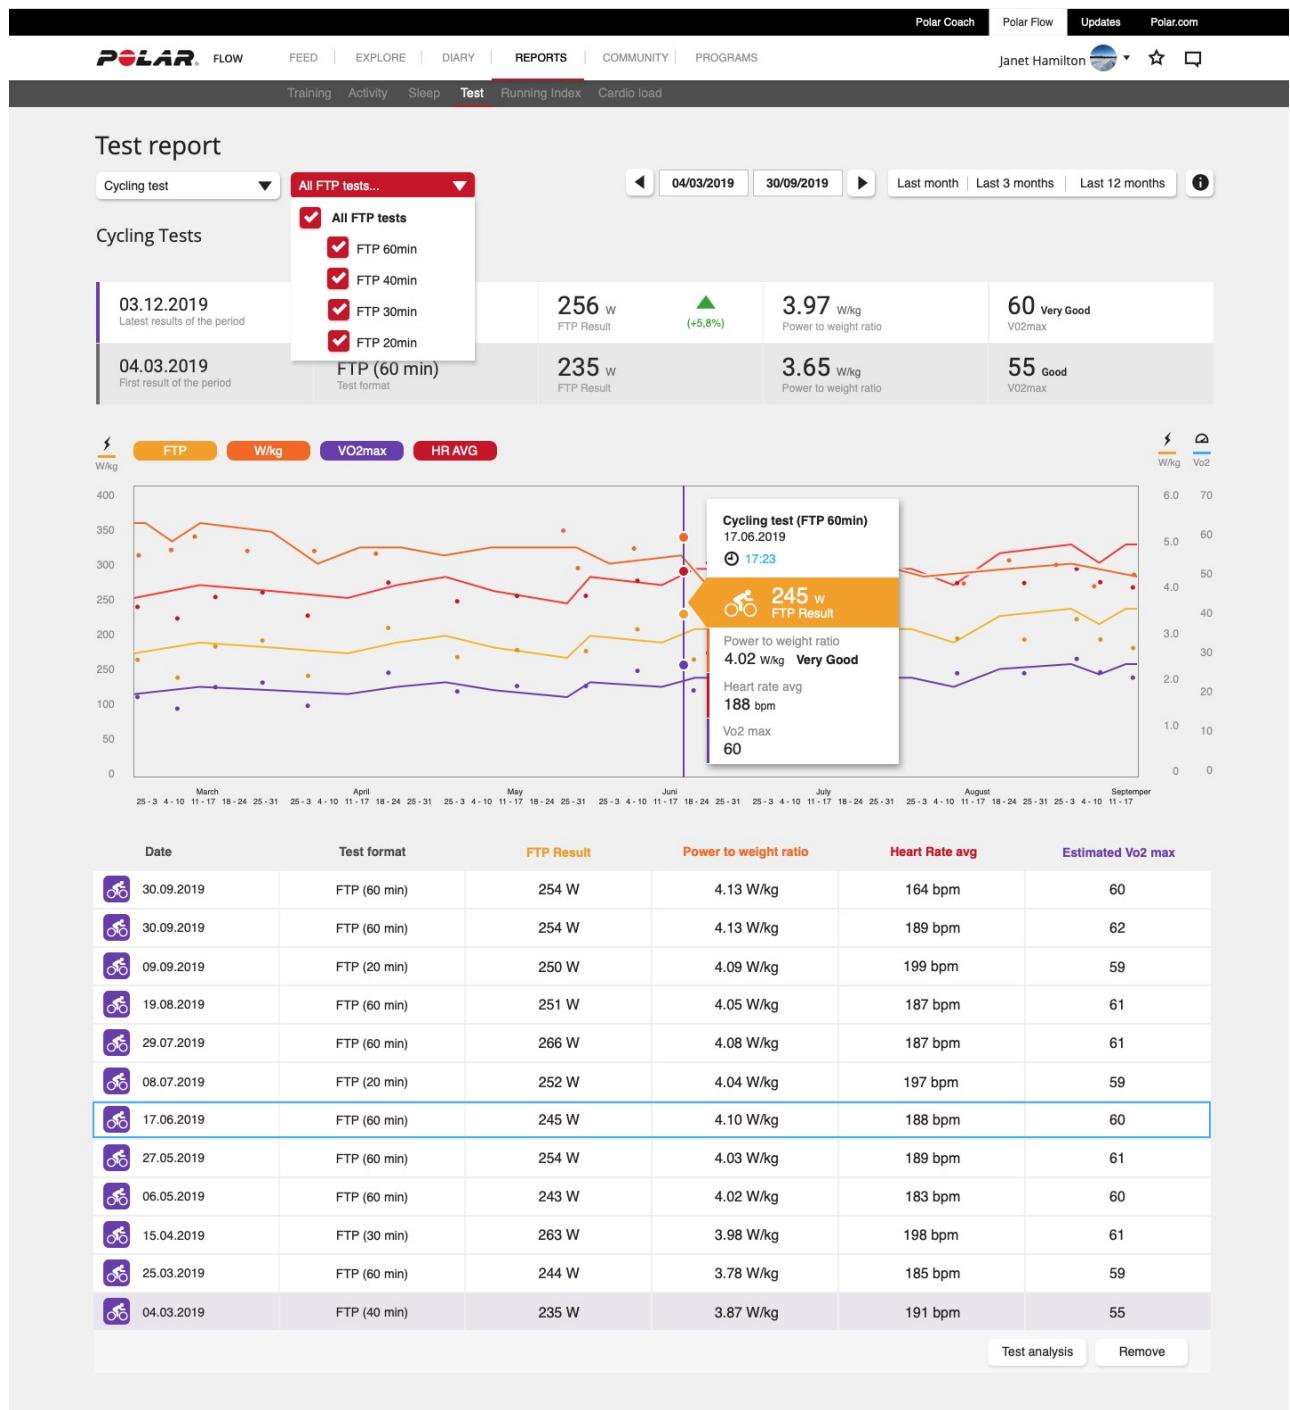Click cycling icon for 25.03.2019 test
The height and width of the screenshot is (1410, 1290).
pos(117,1273)
